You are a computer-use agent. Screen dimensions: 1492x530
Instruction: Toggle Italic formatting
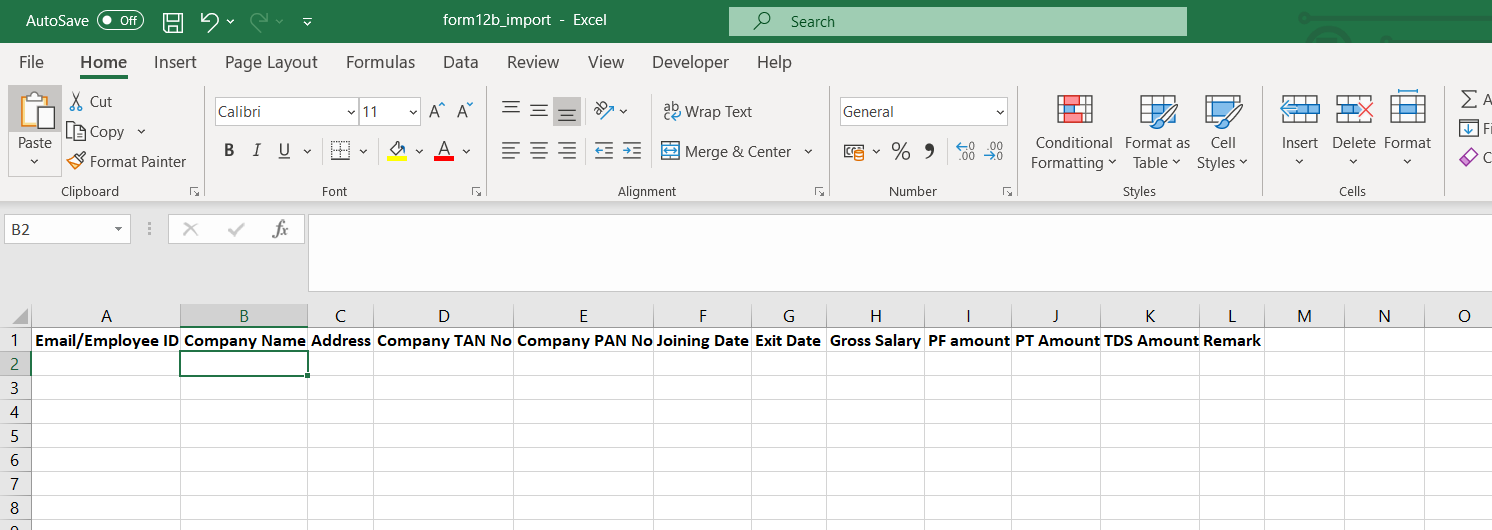tap(256, 151)
